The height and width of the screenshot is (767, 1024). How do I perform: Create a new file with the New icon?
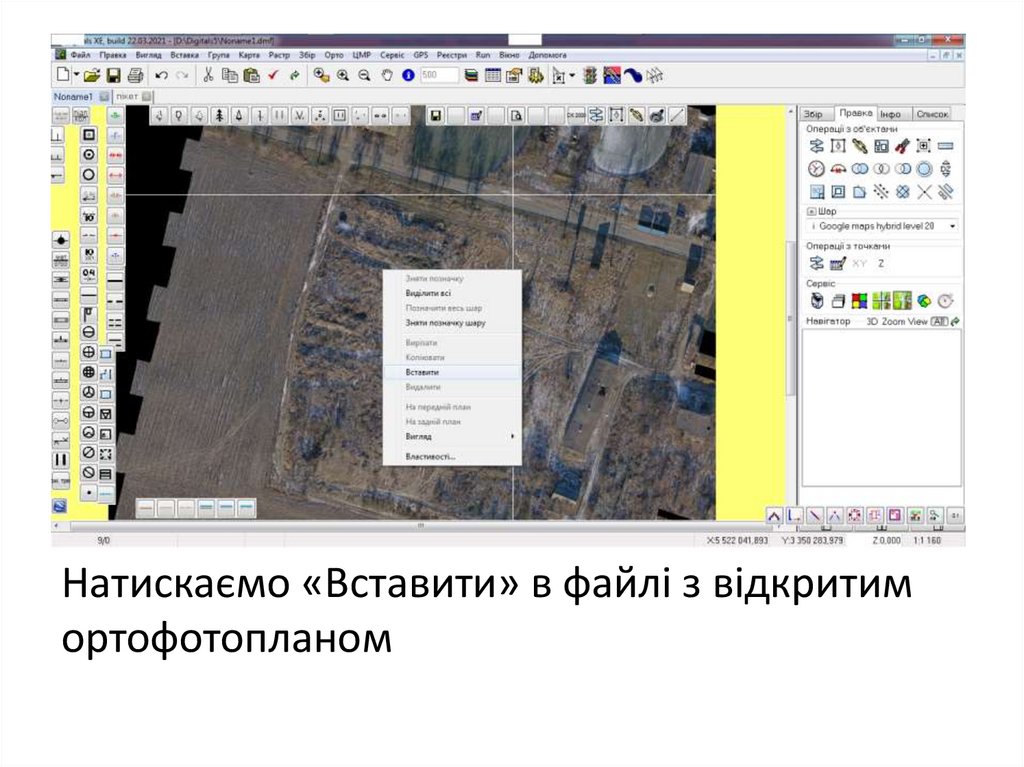(x=63, y=75)
